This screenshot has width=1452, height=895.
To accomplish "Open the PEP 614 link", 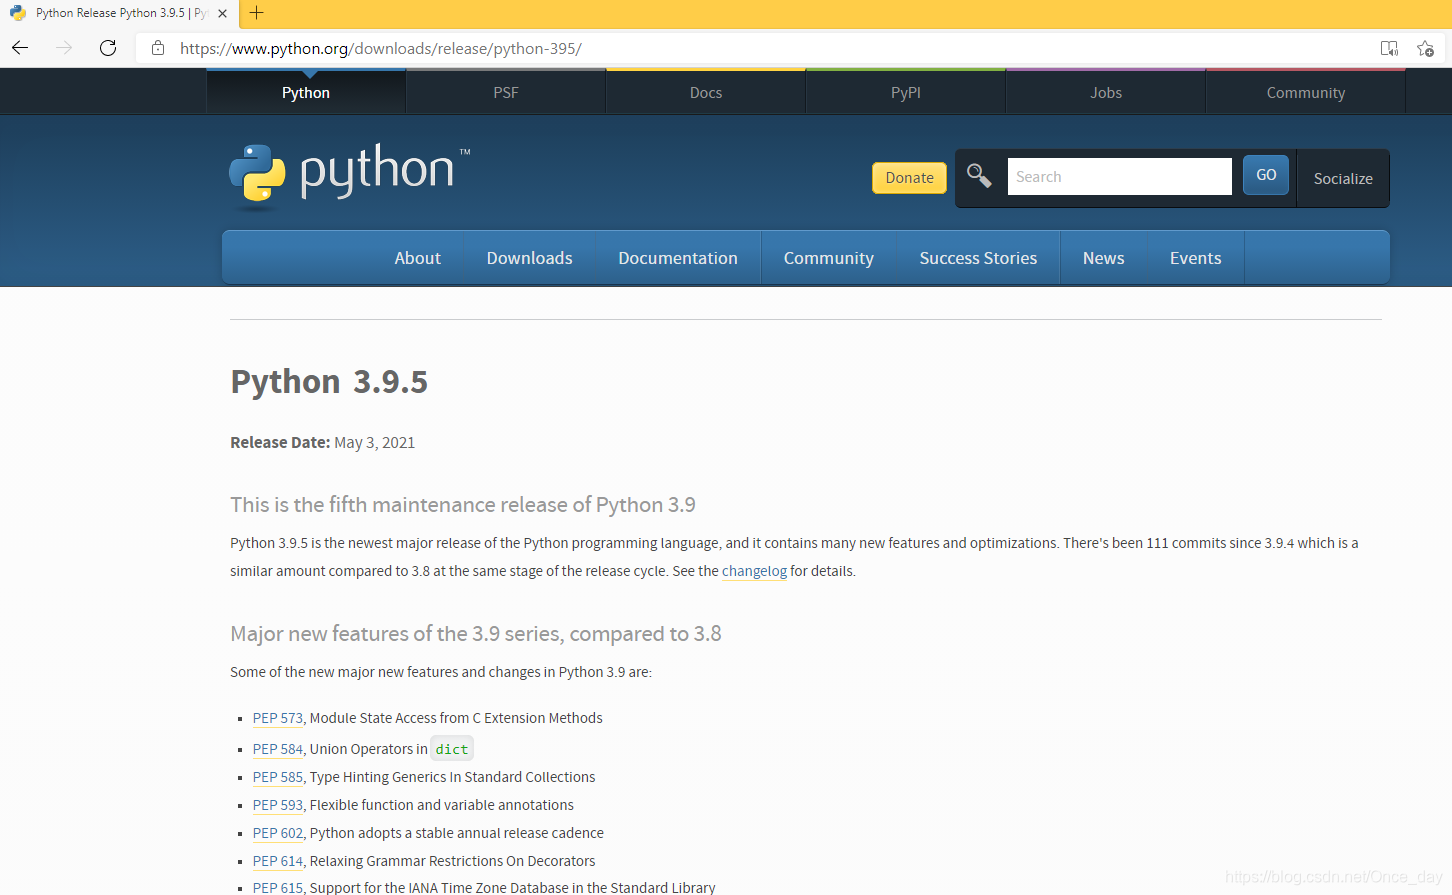I will 277,861.
